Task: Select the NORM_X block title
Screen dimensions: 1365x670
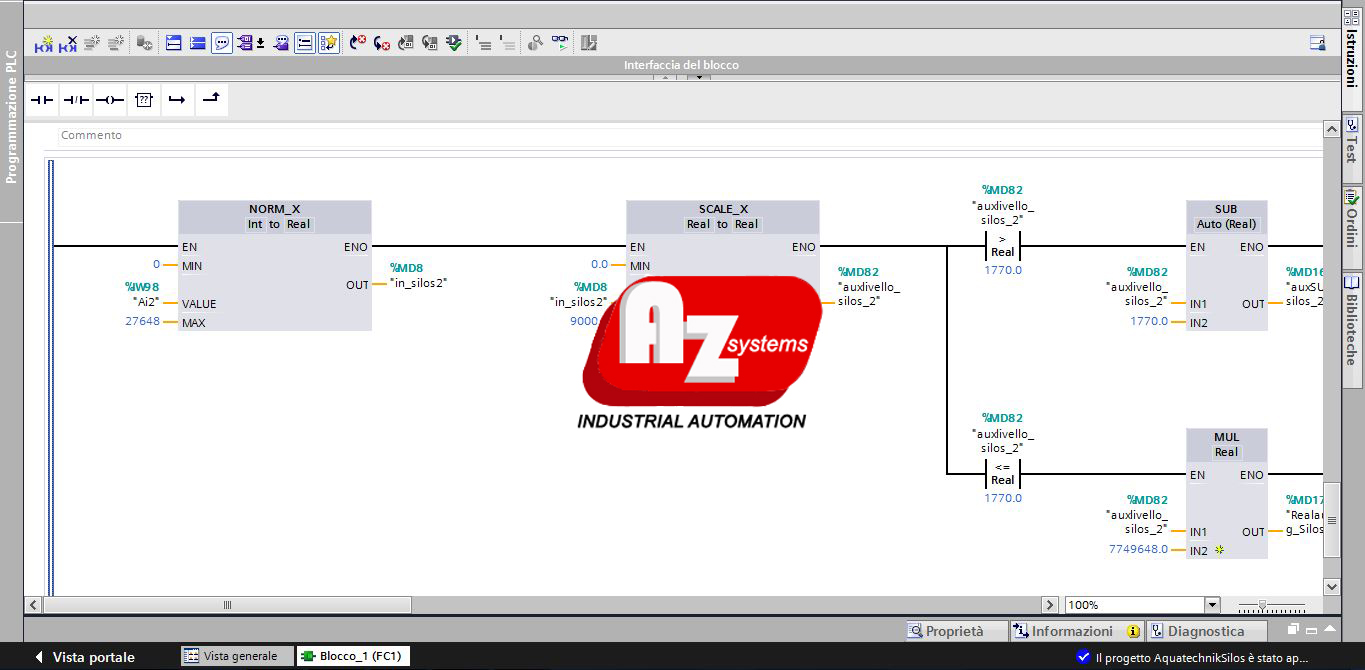Action: (x=274, y=209)
